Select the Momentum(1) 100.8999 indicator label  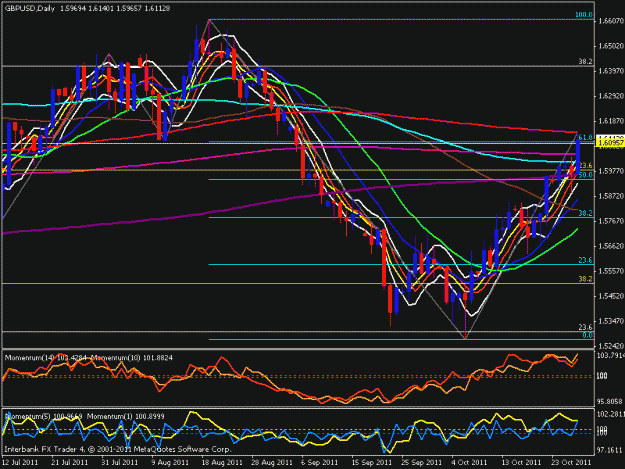point(126,416)
